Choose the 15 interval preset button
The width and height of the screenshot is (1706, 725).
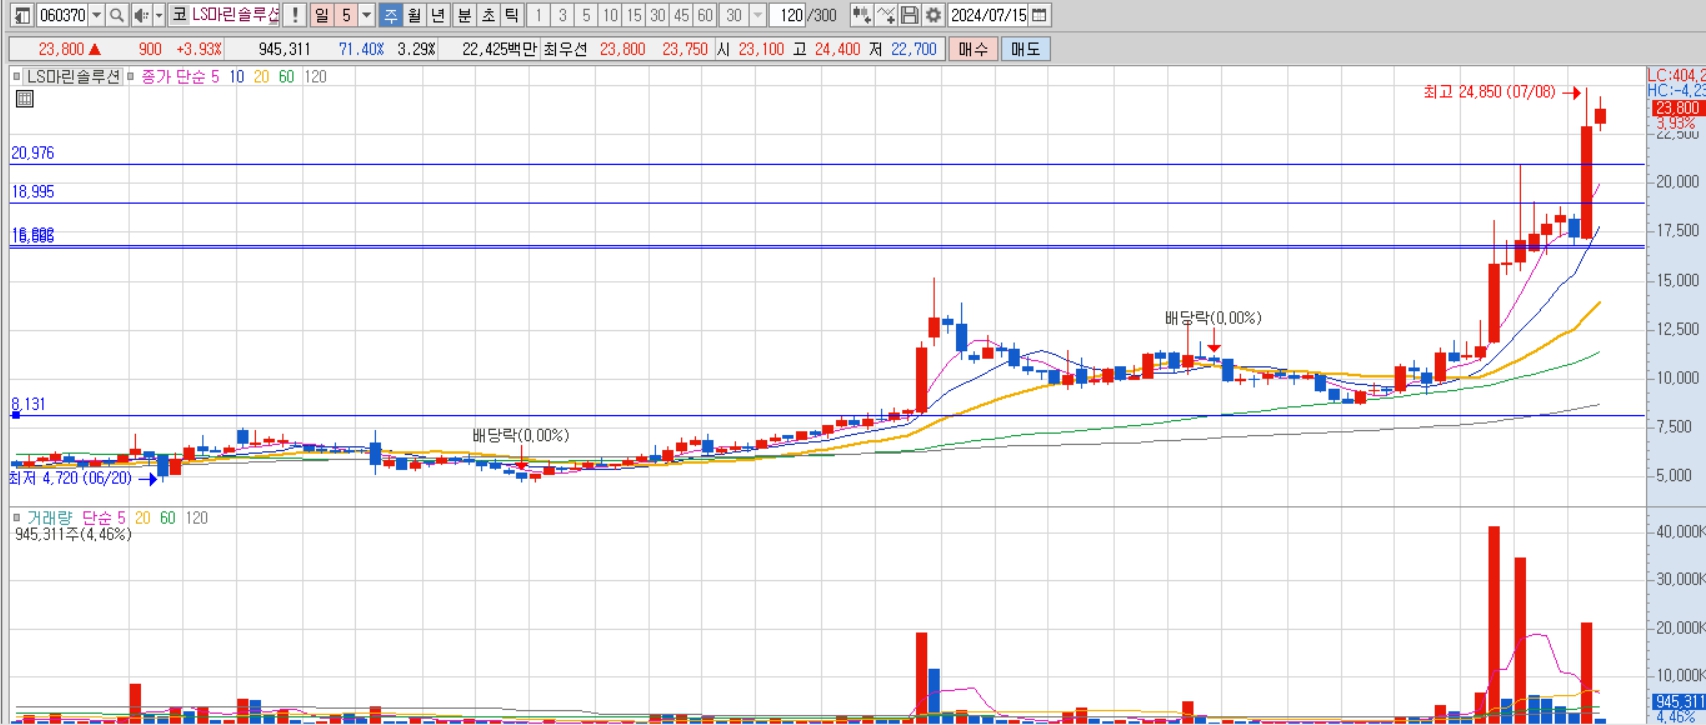(634, 15)
